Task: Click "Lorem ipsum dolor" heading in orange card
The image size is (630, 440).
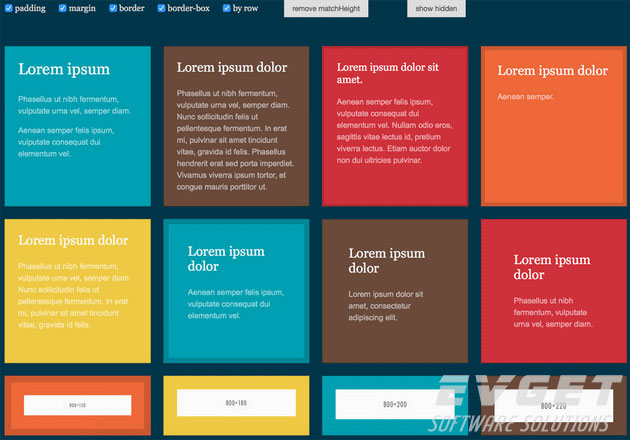Action: point(552,71)
